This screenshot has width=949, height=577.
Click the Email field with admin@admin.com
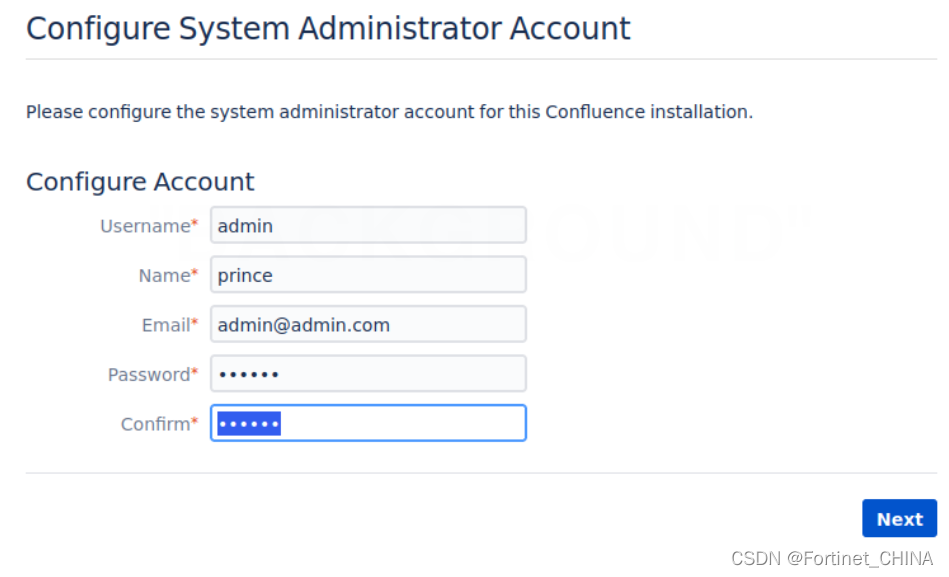367,325
